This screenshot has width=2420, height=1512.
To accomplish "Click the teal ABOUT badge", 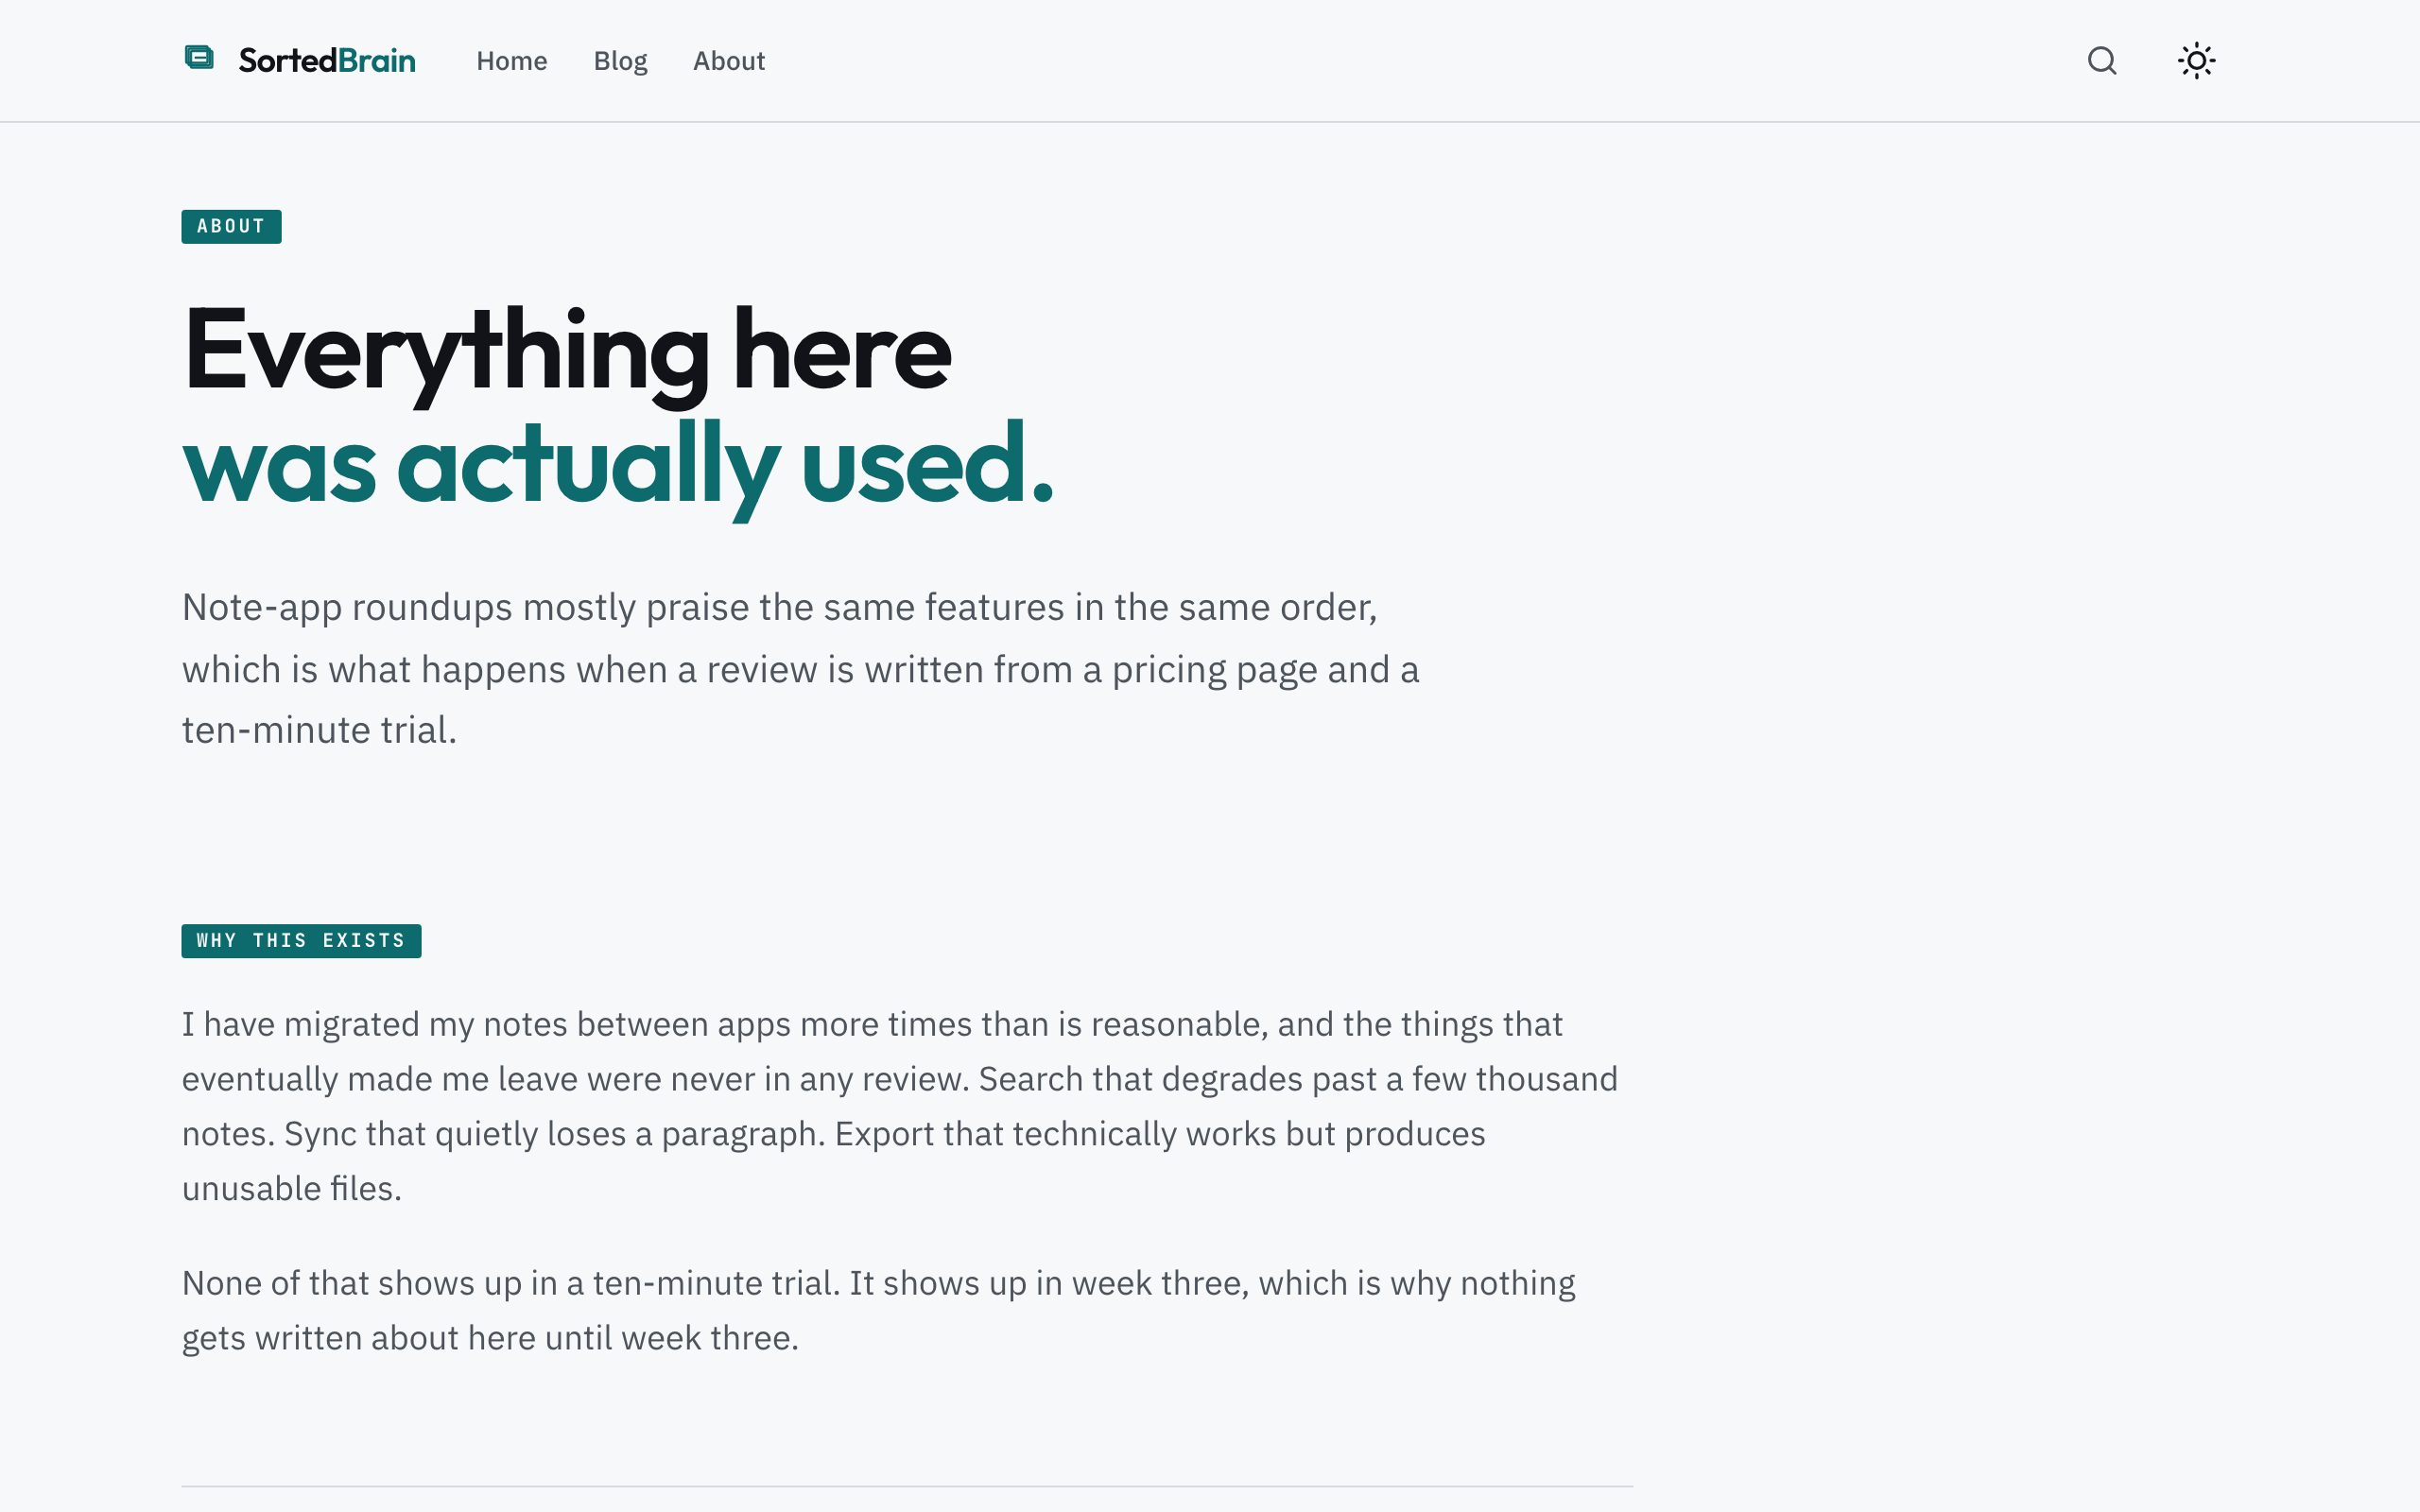I will point(231,226).
